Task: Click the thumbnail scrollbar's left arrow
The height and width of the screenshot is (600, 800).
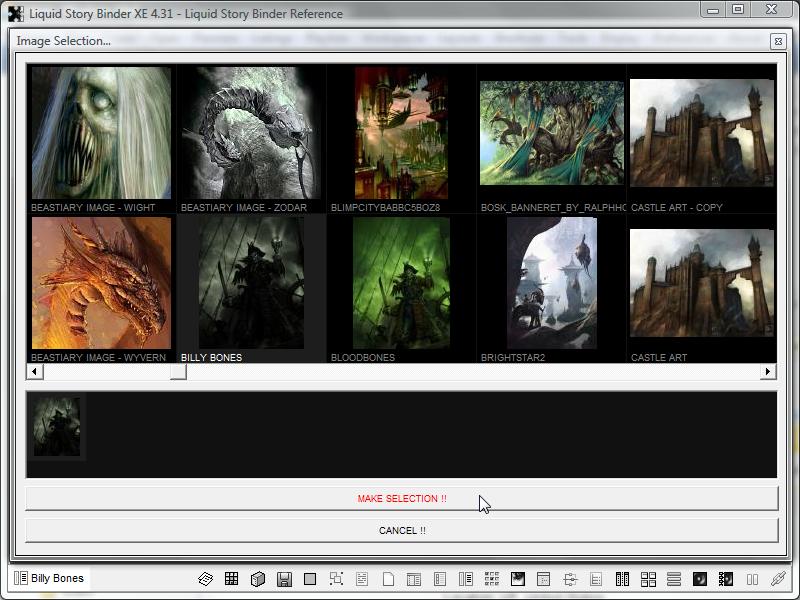Action: pos(34,372)
